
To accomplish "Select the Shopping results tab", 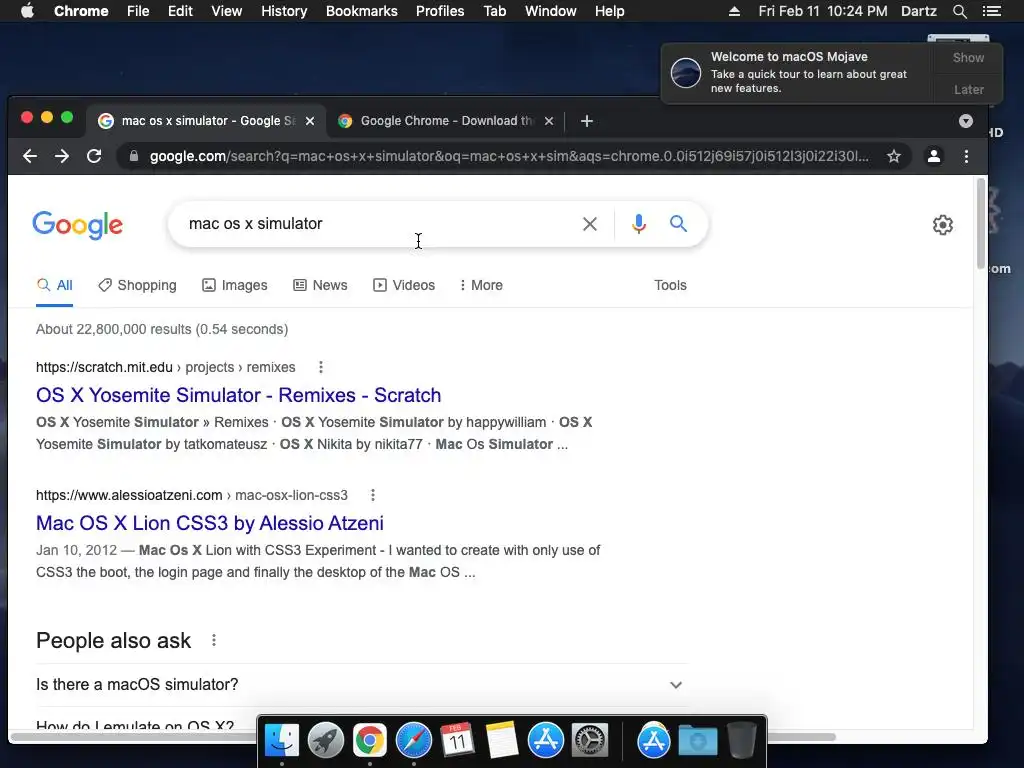I will click(138, 285).
